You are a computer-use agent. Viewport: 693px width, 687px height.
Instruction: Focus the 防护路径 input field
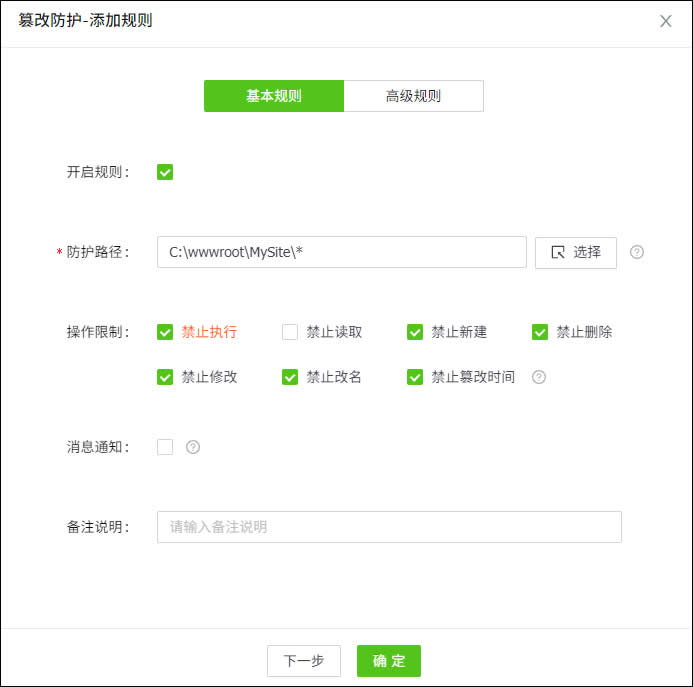click(341, 252)
